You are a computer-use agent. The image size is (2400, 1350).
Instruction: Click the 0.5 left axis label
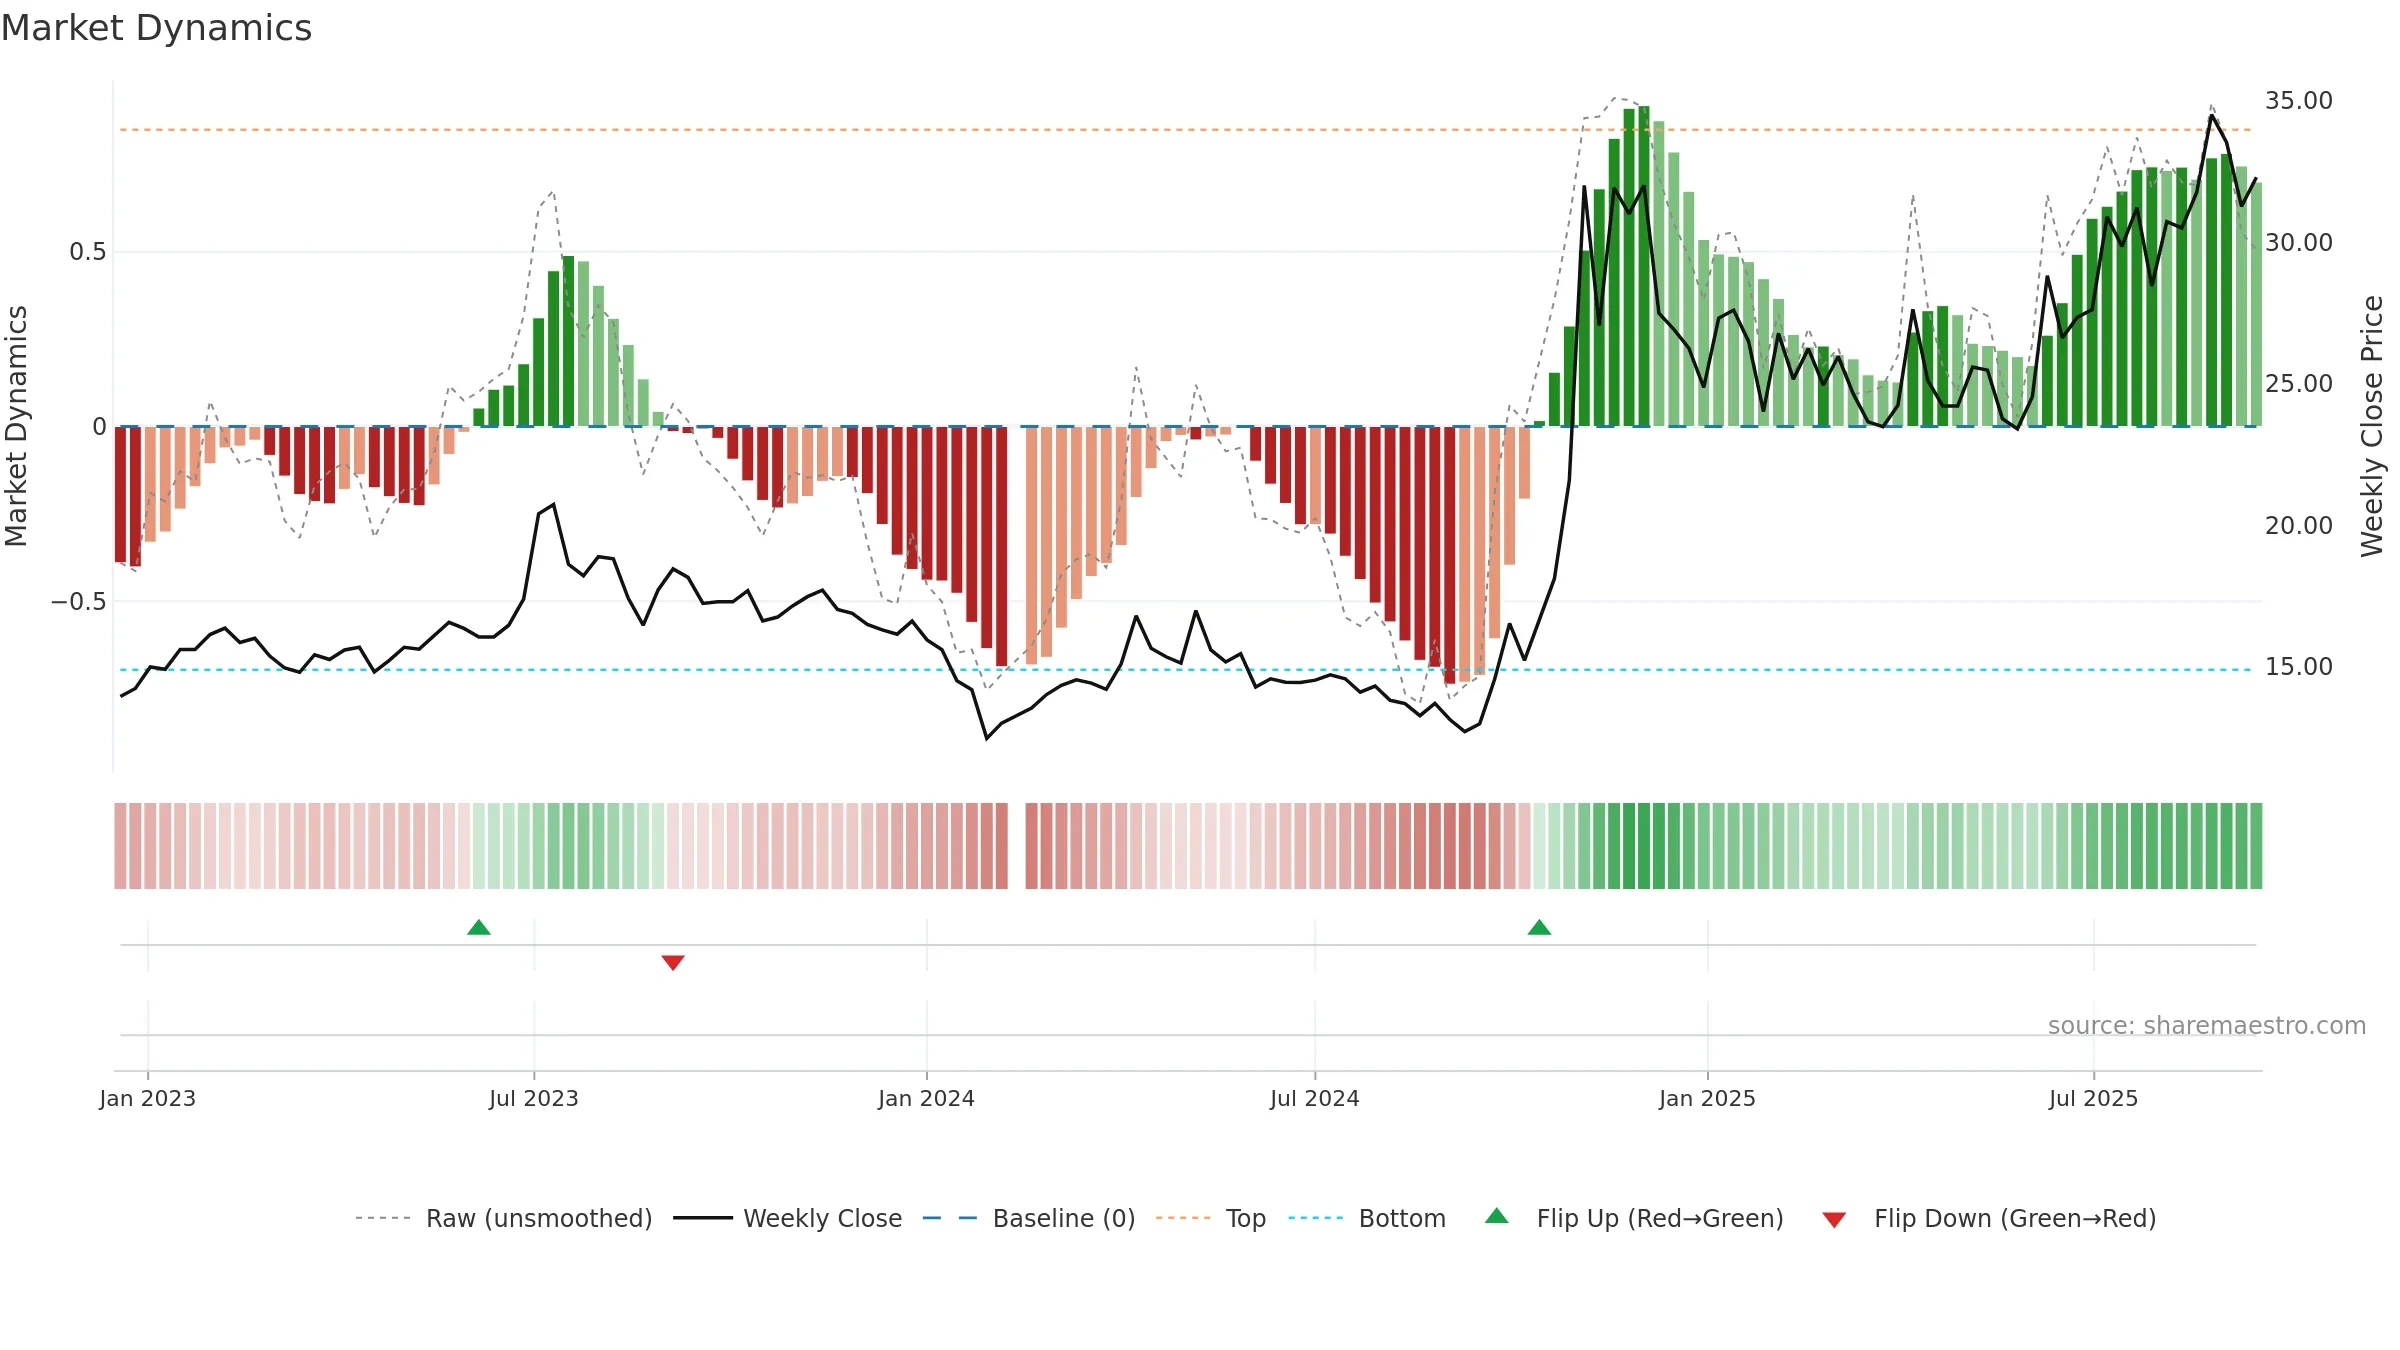(88, 252)
